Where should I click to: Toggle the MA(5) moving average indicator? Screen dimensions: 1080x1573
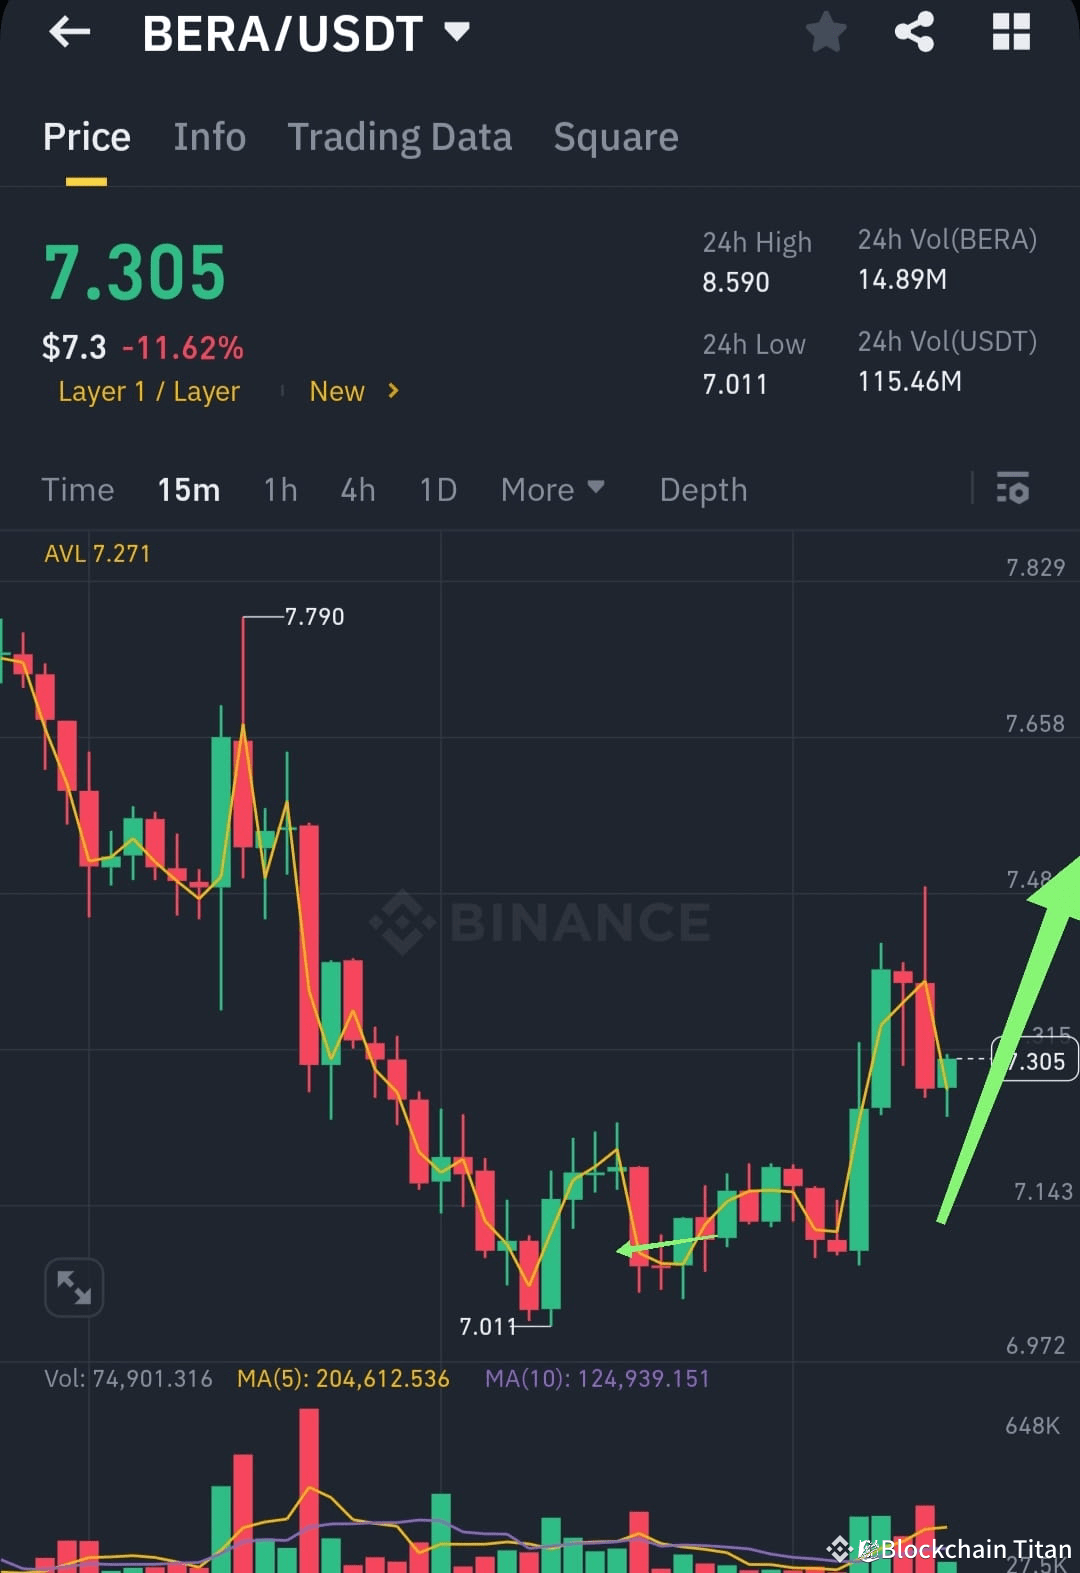point(342,1378)
